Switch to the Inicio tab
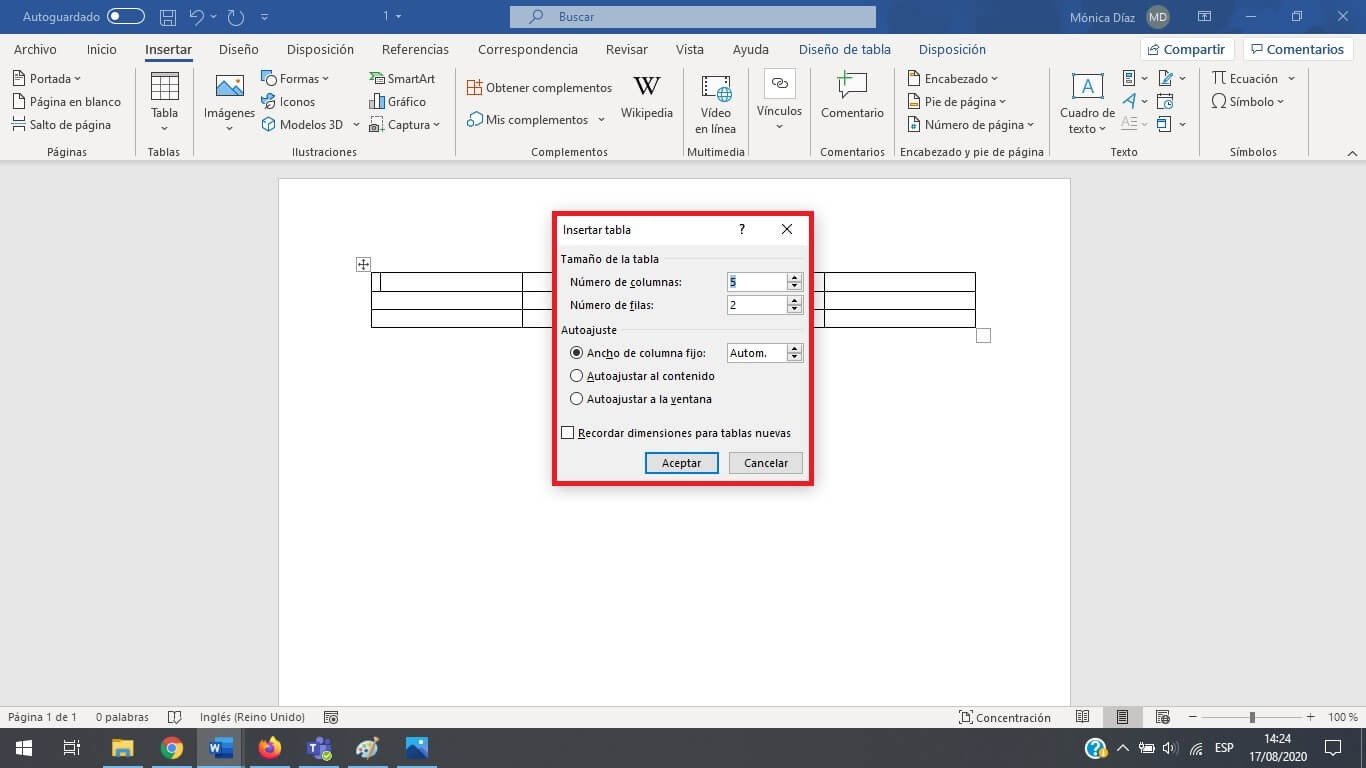Screen dimensions: 1366x768 click(102, 49)
